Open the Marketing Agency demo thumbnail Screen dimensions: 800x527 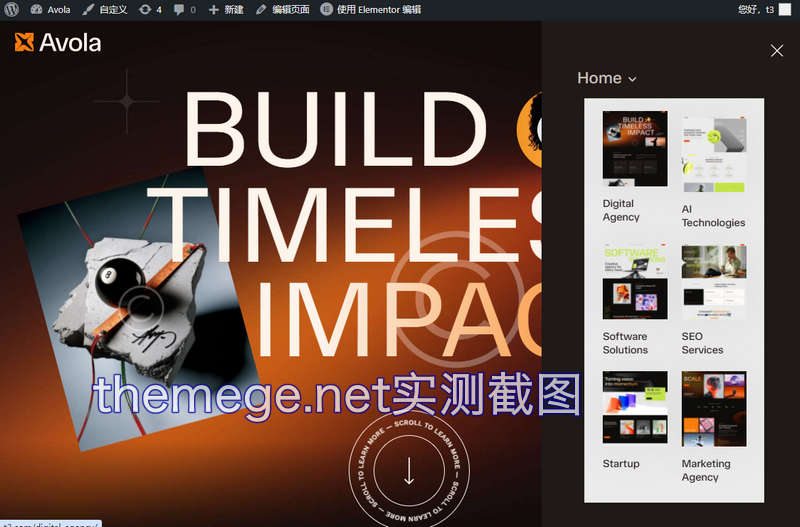[714, 409]
